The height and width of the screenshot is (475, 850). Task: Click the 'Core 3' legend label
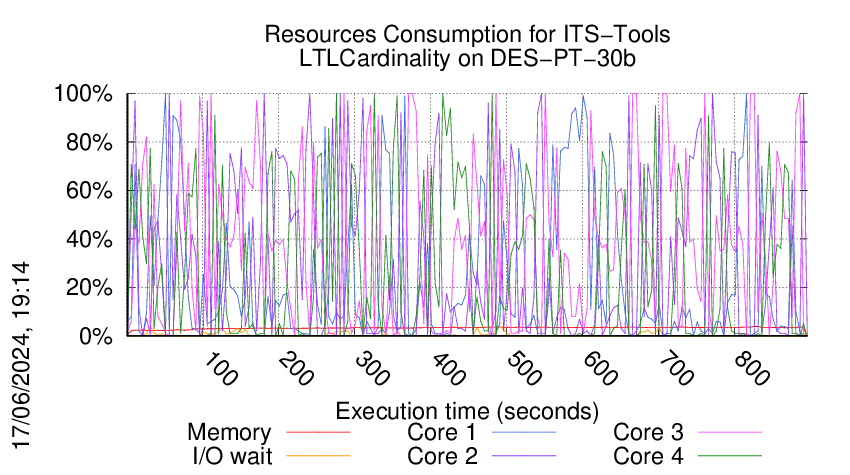648,432
